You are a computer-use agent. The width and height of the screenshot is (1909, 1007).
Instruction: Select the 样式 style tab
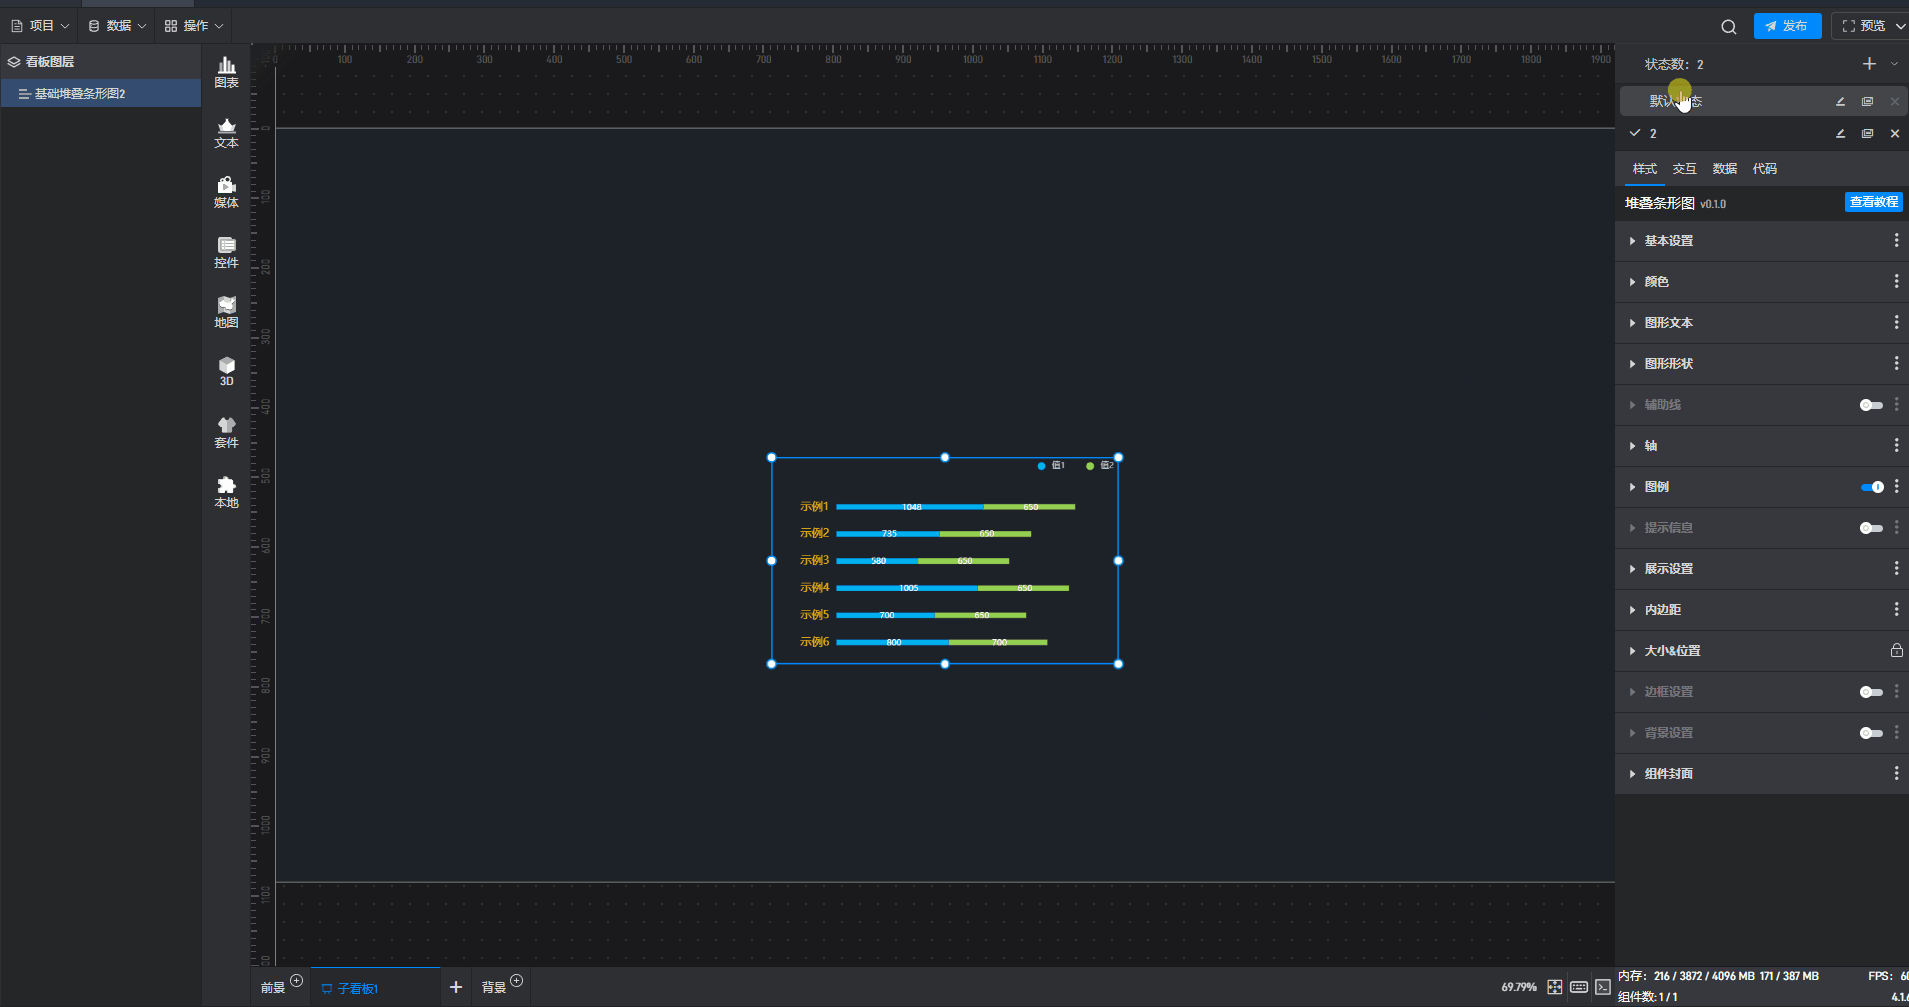tap(1645, 169)
